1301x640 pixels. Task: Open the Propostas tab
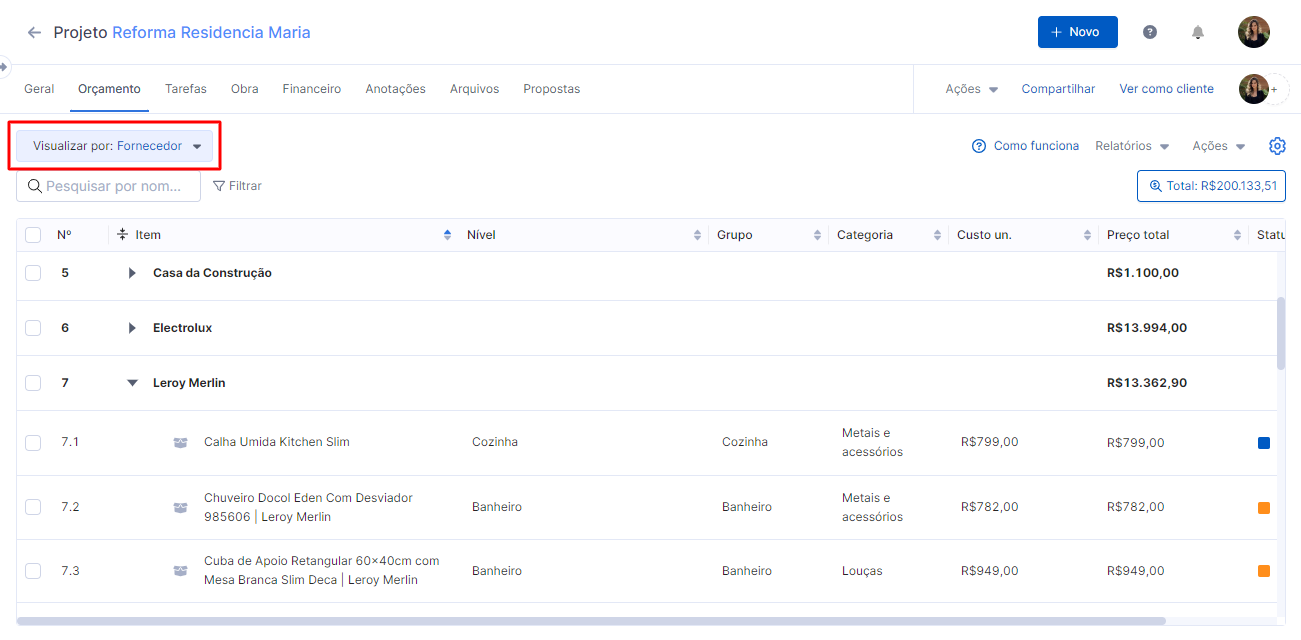pos(552,89)
